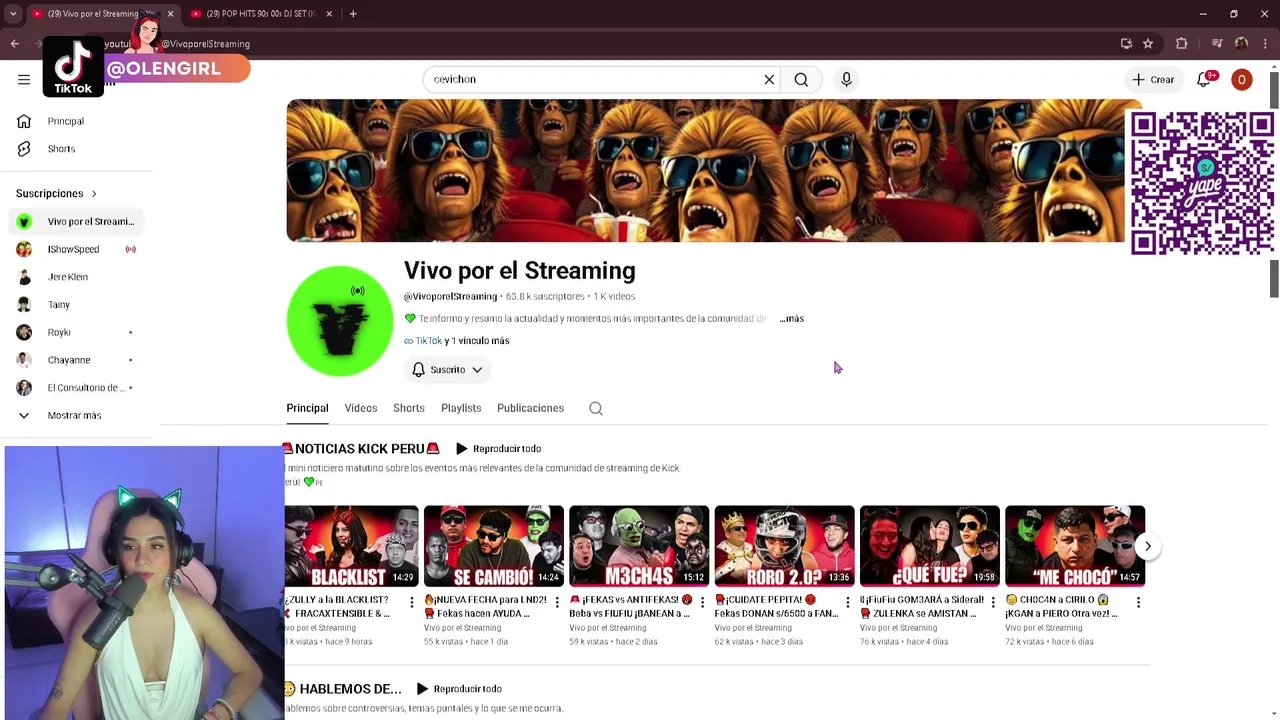Open the M3CH4S video thumbnail
Image resolution: width=1280 pixels, height=720 pixels.
coord(639,546)
